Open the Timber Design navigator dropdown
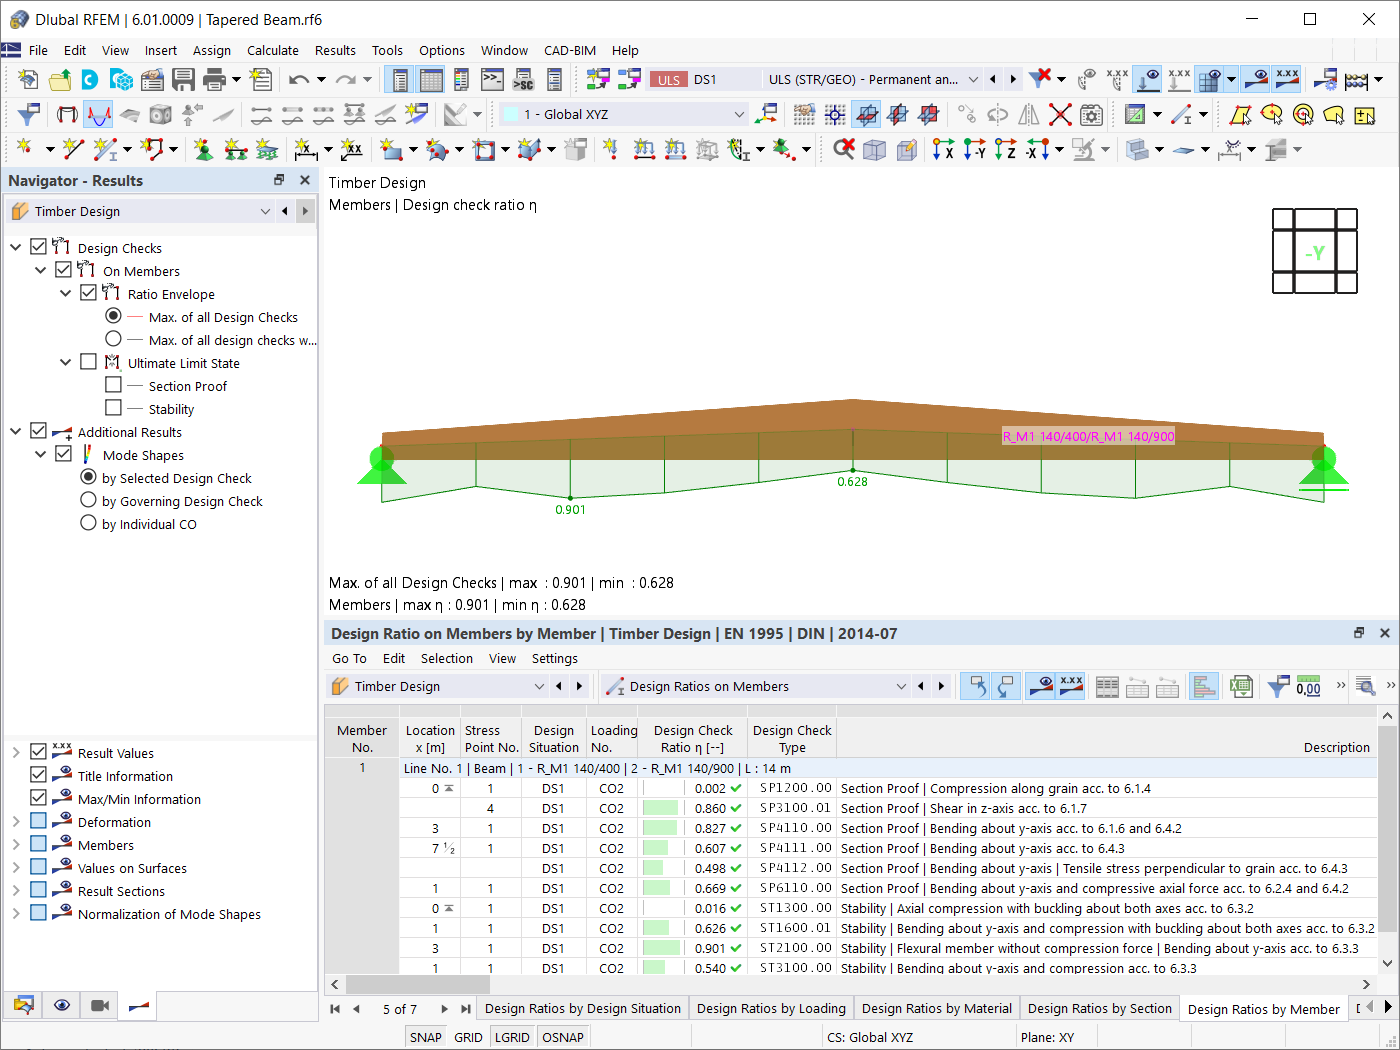The height and width of the screenshot is (1050, 1400). tap(265, 211)
